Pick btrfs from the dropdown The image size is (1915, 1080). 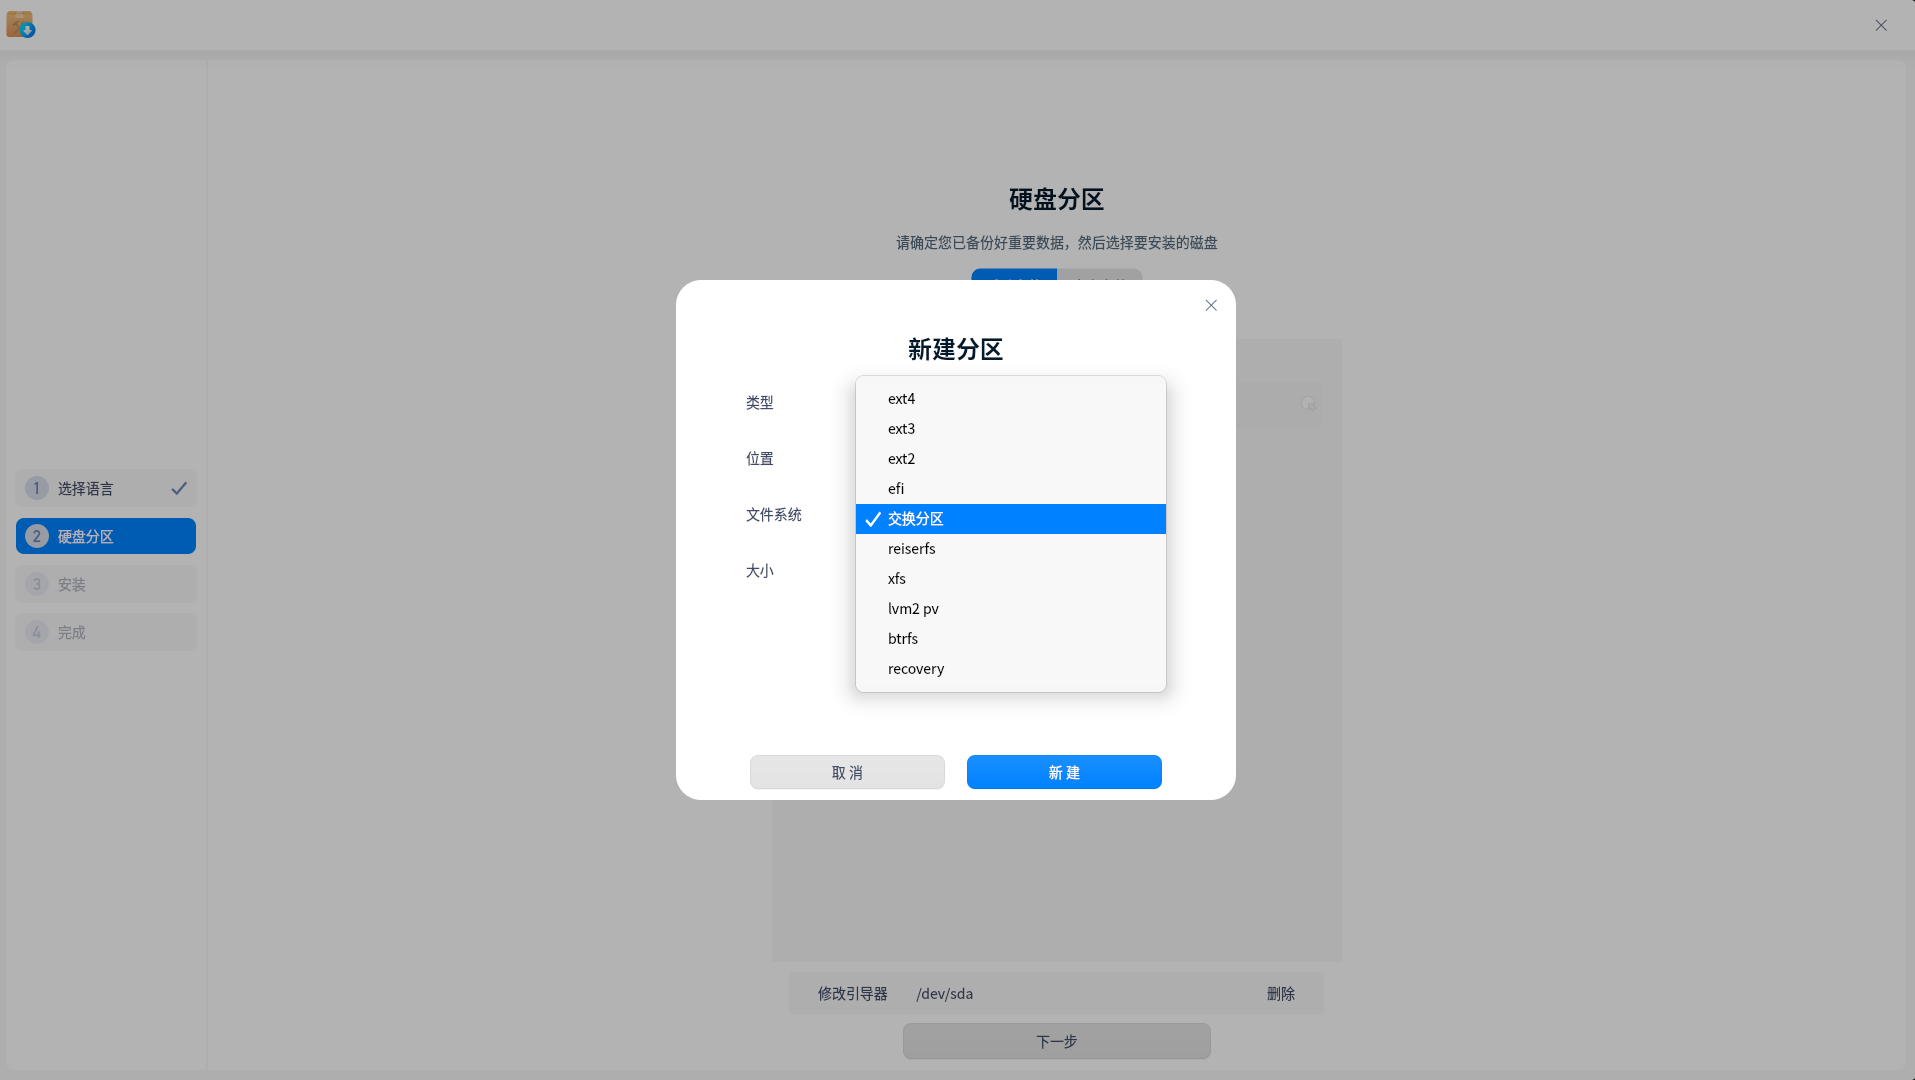coord(1010,639)
